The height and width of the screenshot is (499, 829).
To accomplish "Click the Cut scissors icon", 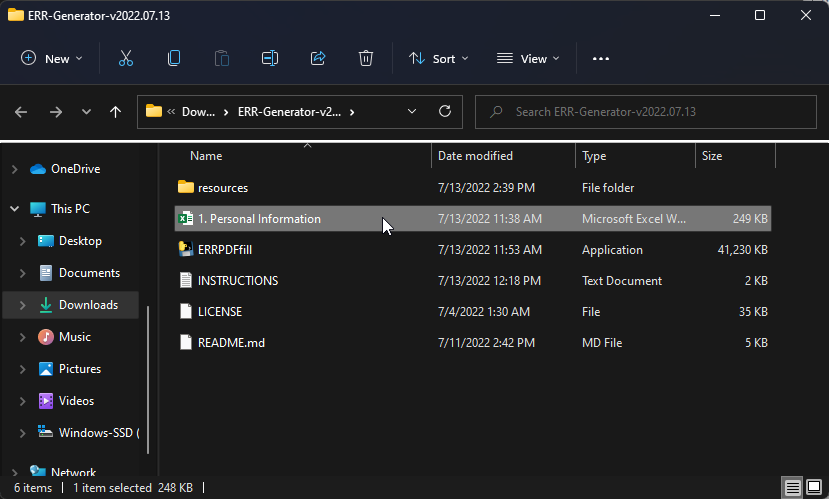I will click(x=126, y=58).
